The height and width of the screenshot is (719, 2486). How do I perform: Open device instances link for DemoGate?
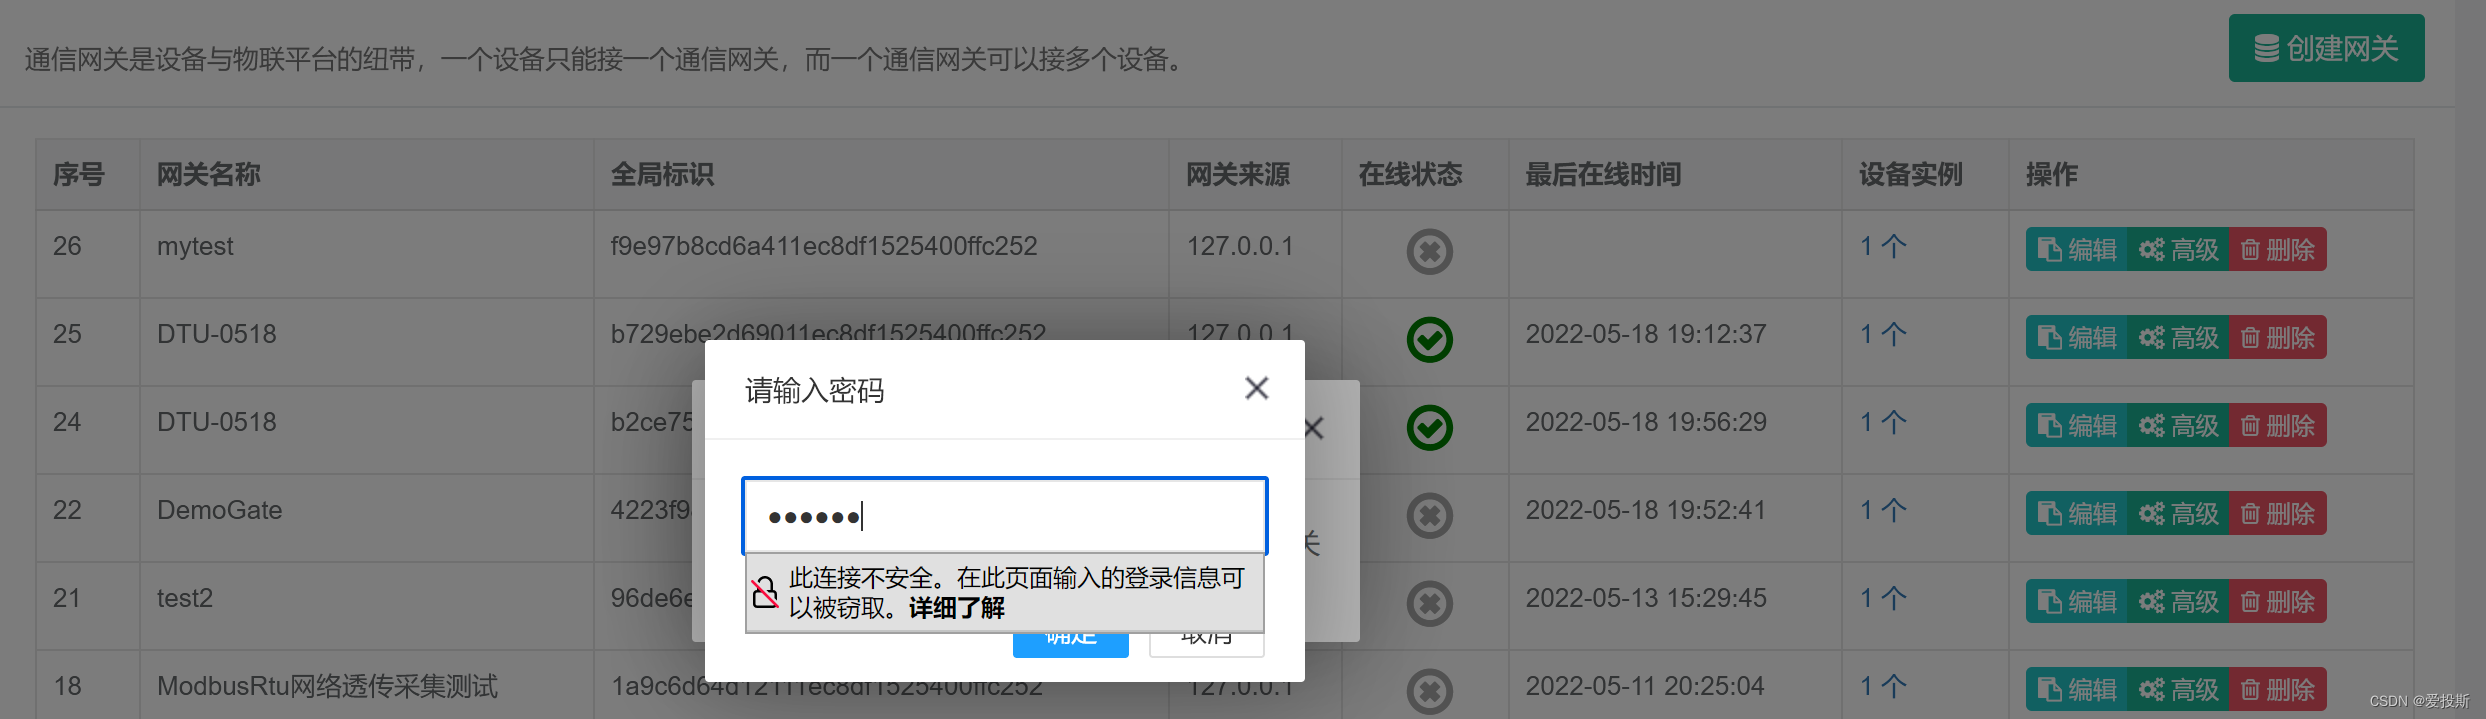[1883, 510]
